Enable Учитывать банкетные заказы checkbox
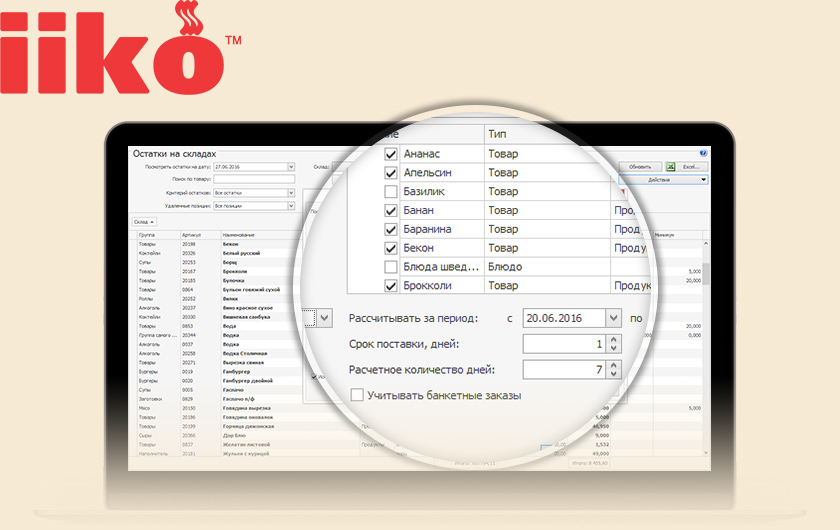Viewport: 840px width, 530px height. [357, 395]
